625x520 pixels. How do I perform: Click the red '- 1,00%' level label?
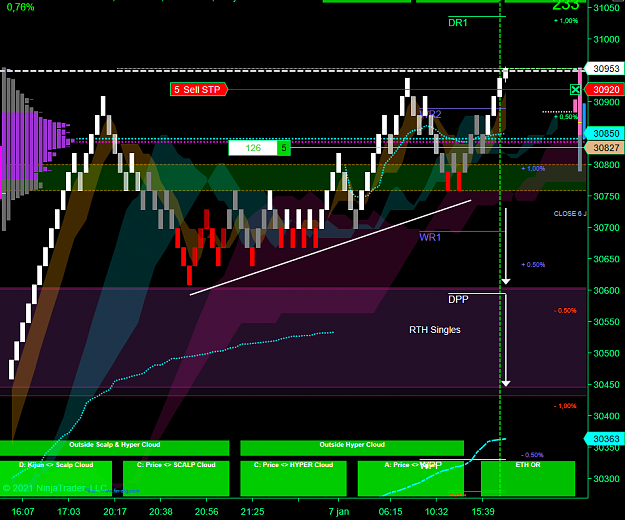[565, 406]
